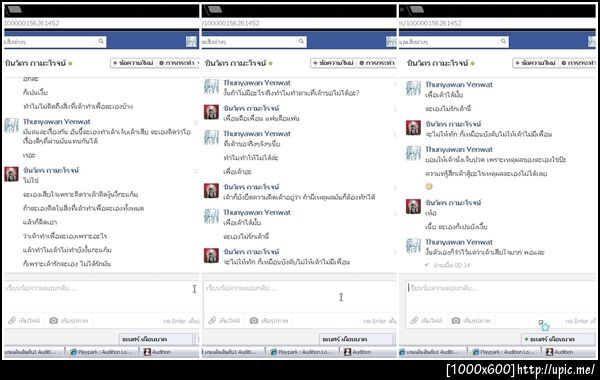
Task: Click topmost Thunyawan Yenwat avatar in middle panel
Action: (x=211, y=86)
